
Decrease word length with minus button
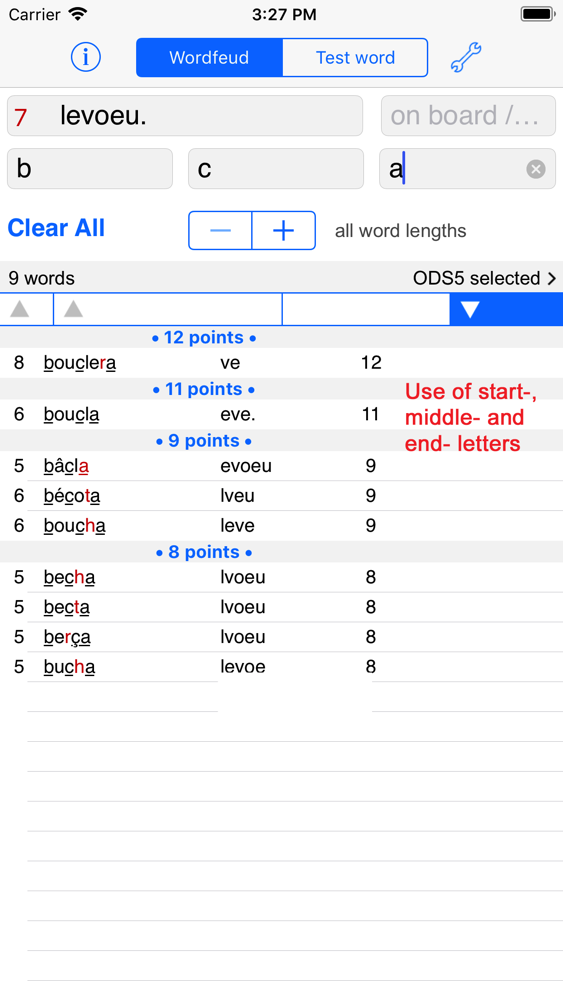pos(221,230)
